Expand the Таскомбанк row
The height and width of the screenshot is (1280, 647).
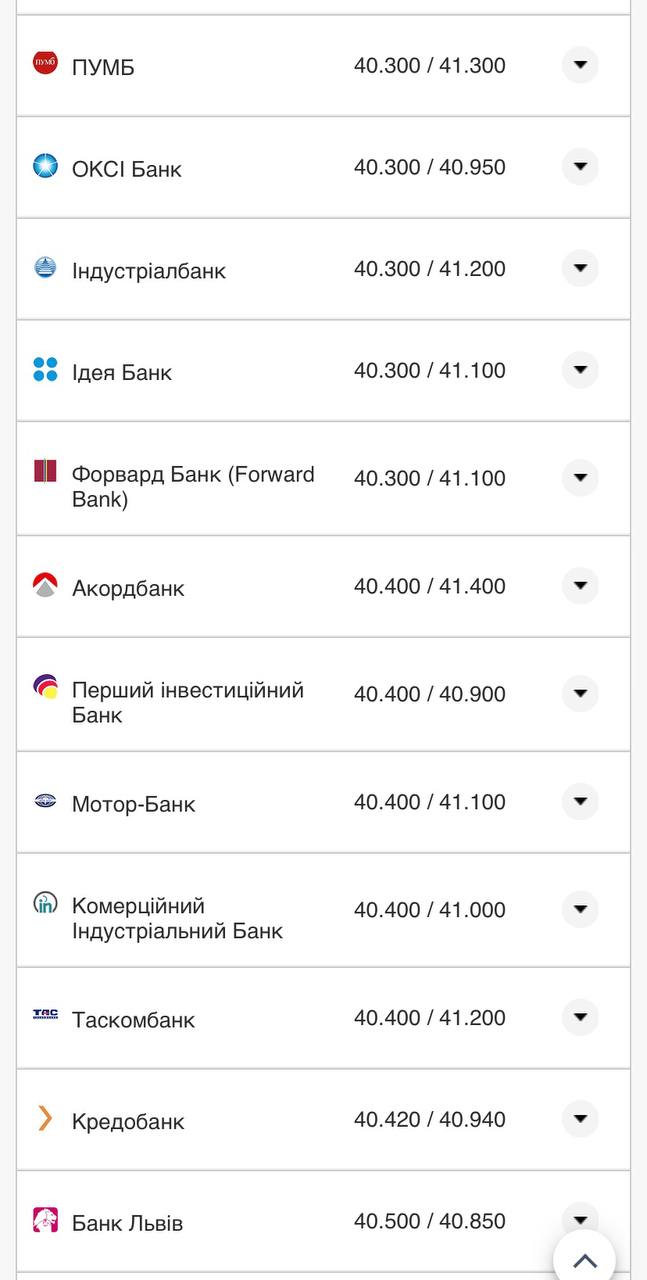point(580,1016)
